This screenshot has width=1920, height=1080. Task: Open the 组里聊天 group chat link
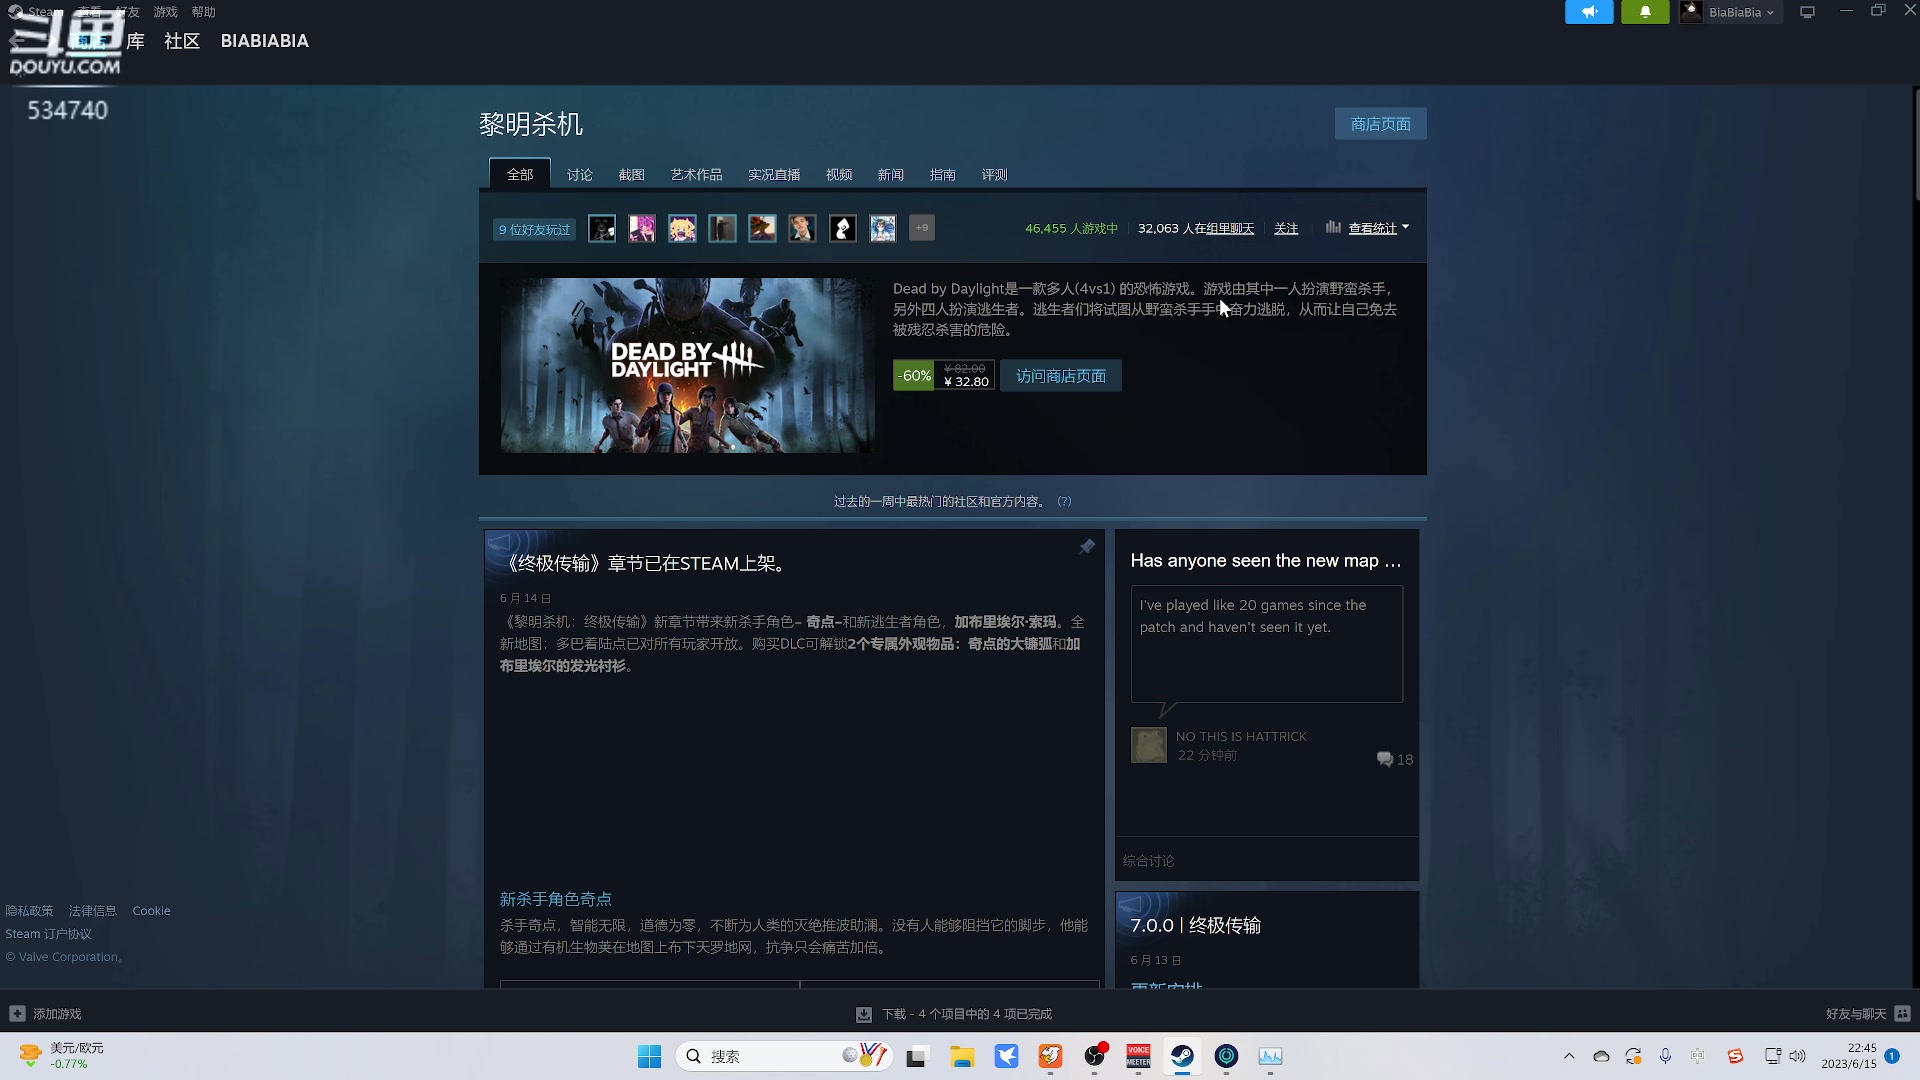pos(1230,229)
